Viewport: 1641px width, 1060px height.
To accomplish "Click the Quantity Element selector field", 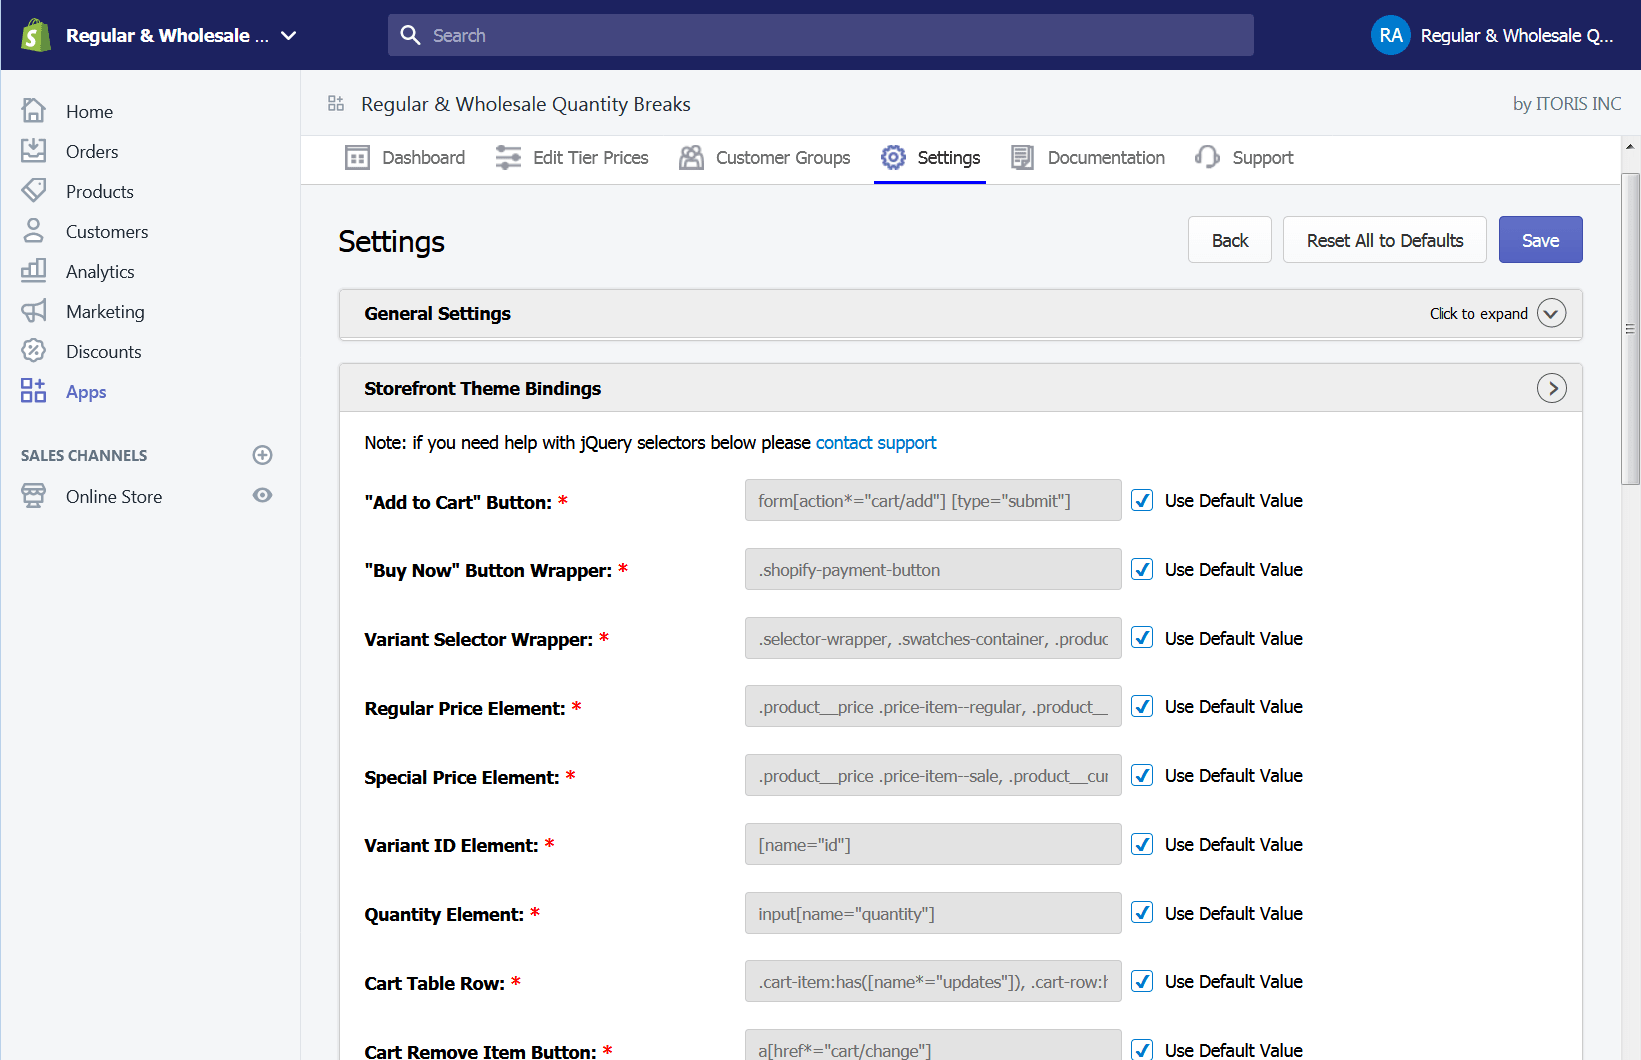I will pos(933,913).
